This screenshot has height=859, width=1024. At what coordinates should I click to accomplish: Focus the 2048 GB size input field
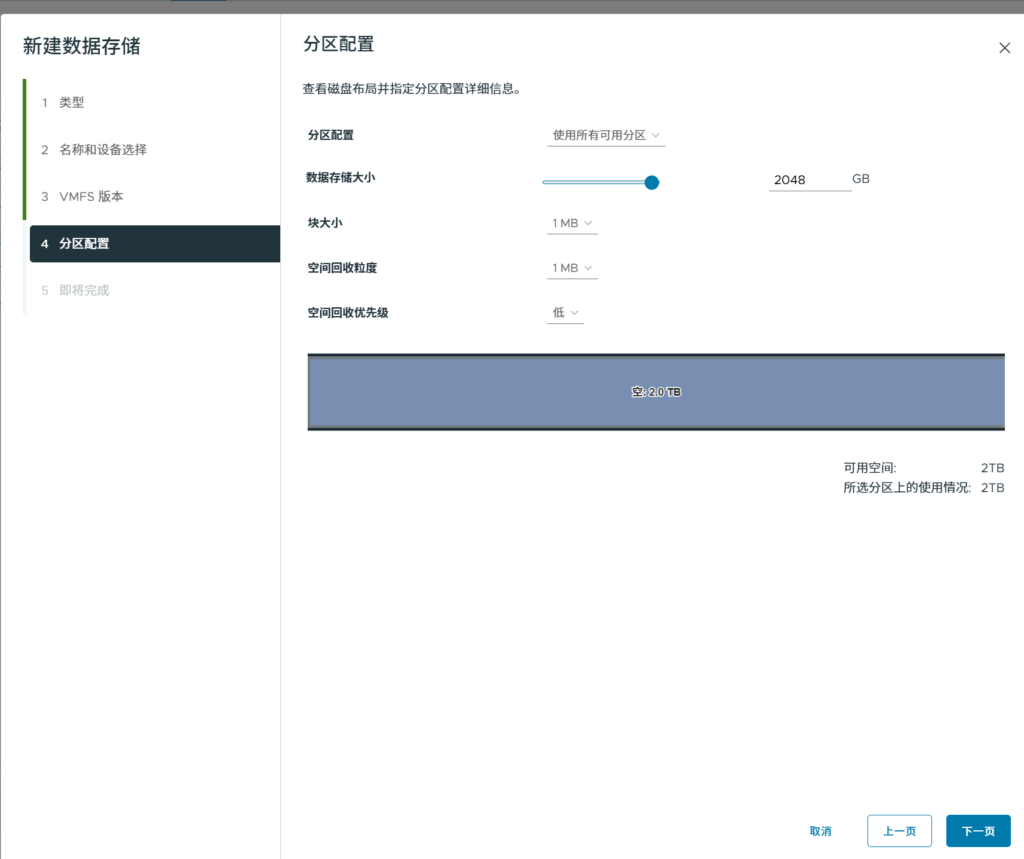(x=808, y=180)
